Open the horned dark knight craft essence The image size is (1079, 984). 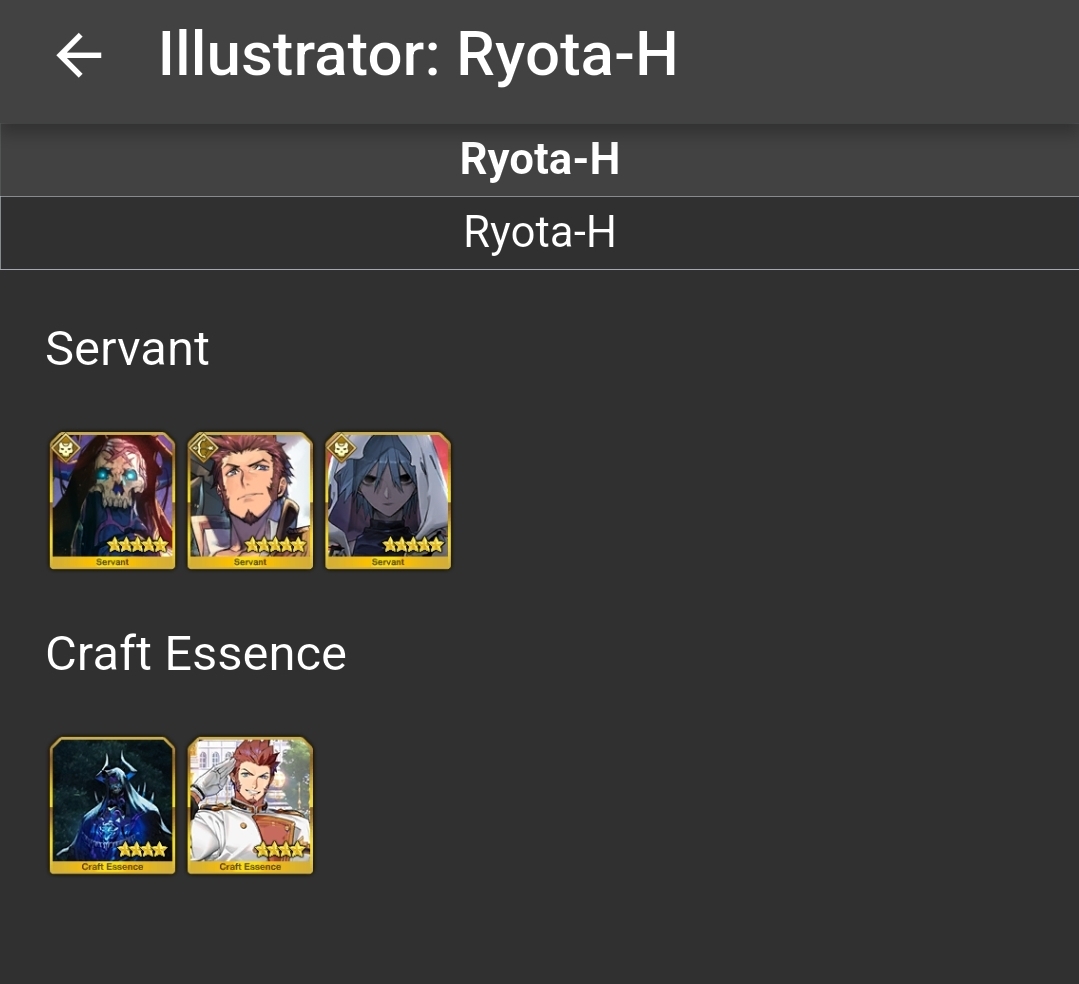click(112, 806)
